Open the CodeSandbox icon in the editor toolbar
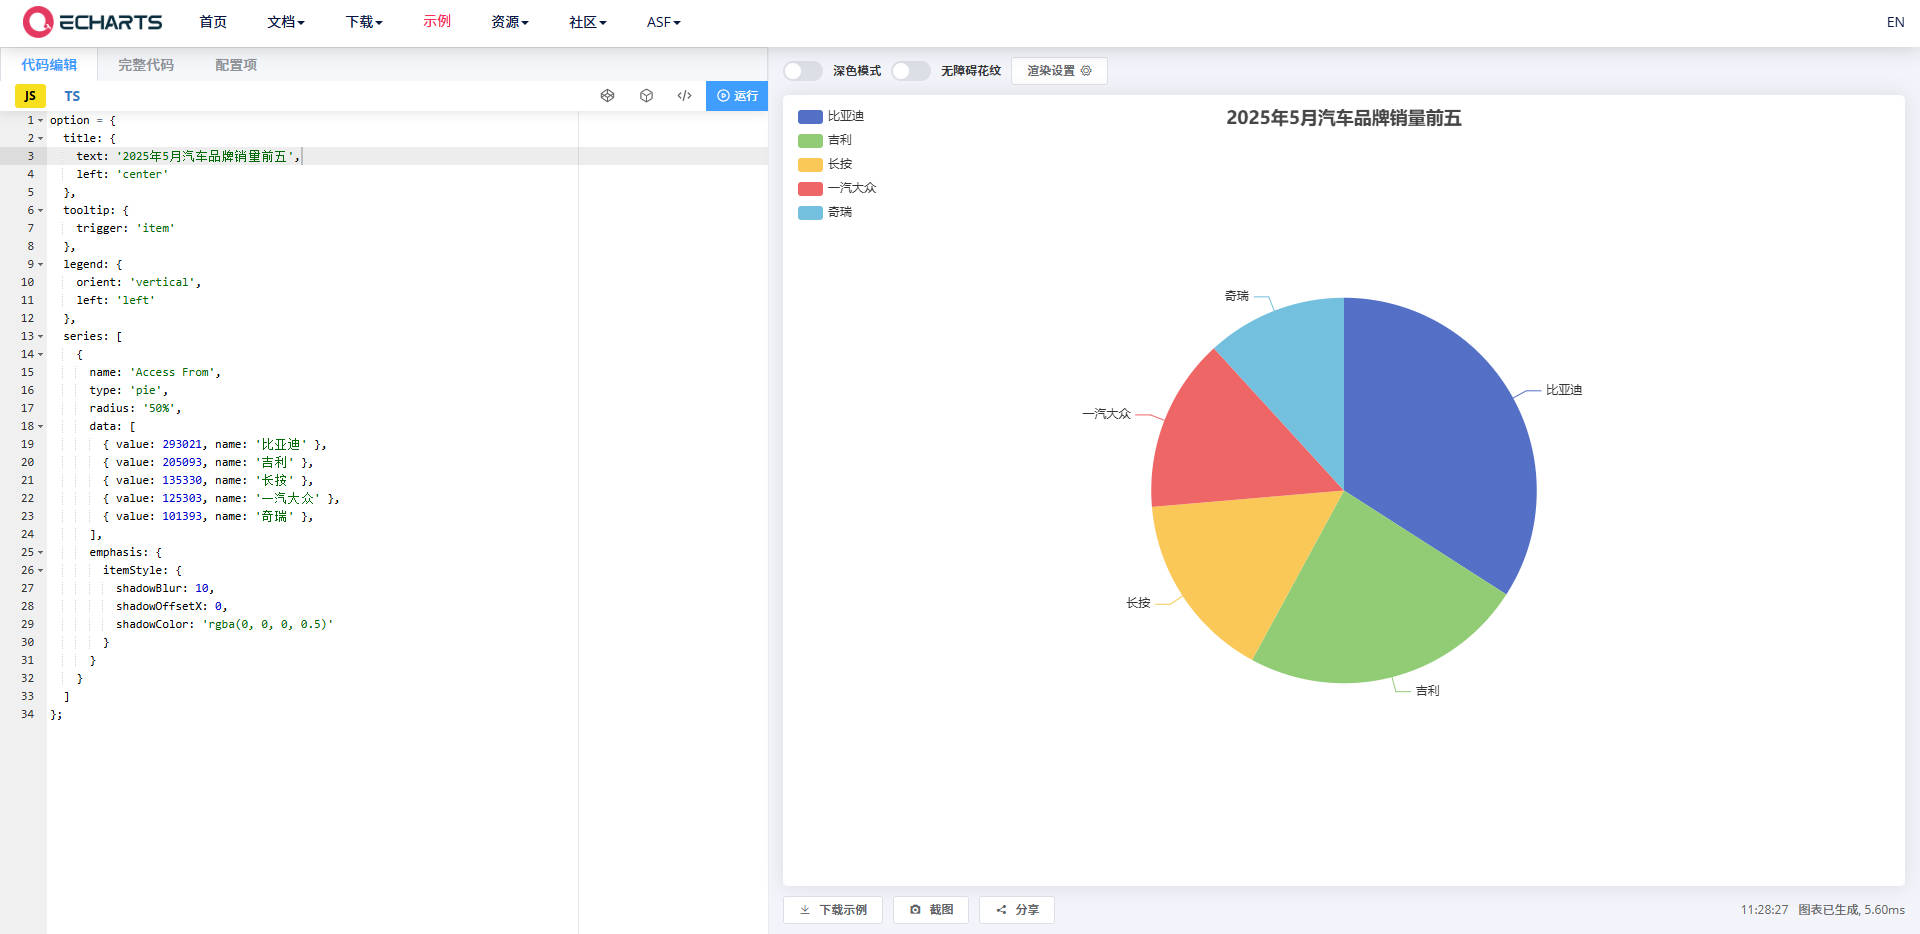 (607, 96)
